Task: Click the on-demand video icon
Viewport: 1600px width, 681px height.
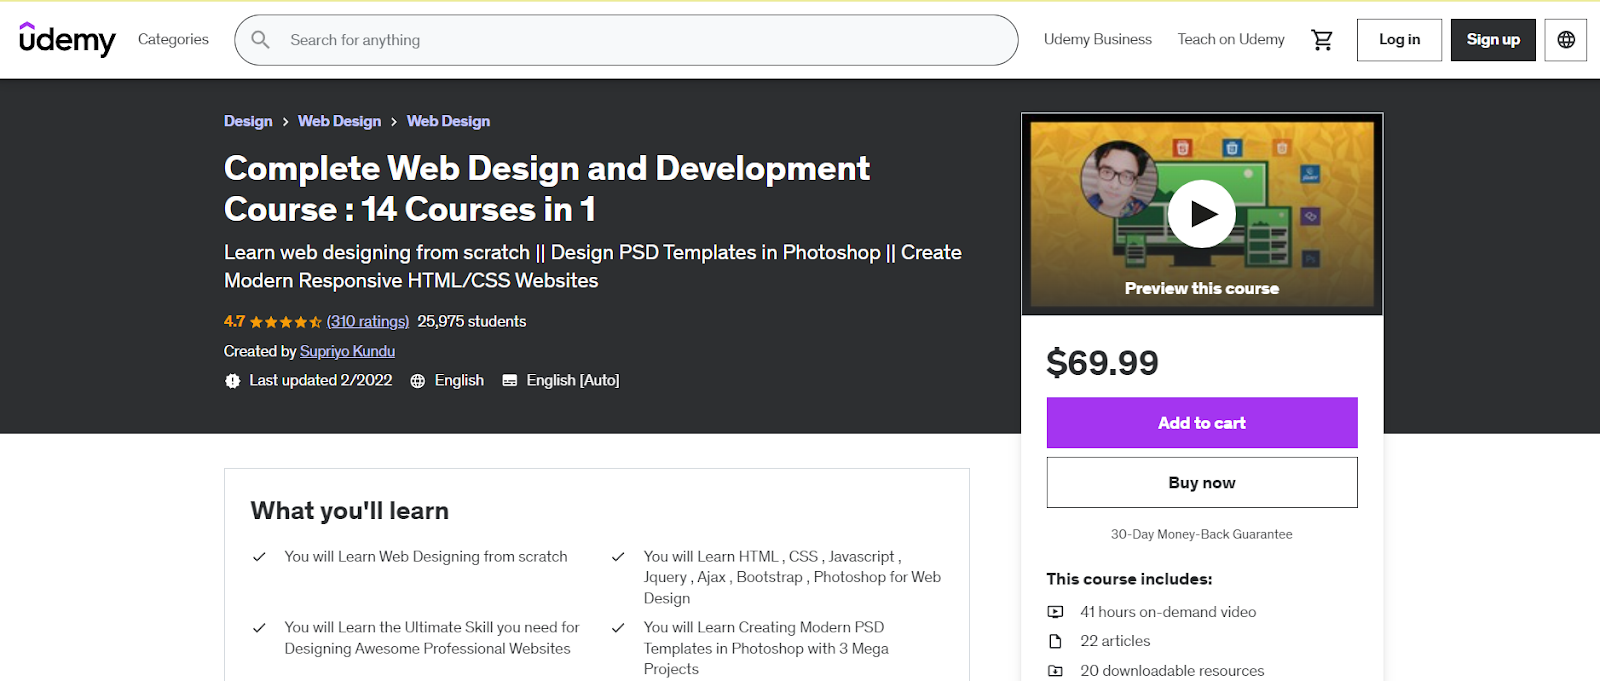Action: click(1055, 612)
